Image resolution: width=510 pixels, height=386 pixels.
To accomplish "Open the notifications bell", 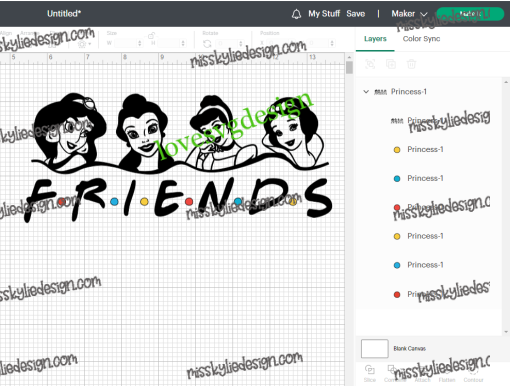I will pos(296,14).
